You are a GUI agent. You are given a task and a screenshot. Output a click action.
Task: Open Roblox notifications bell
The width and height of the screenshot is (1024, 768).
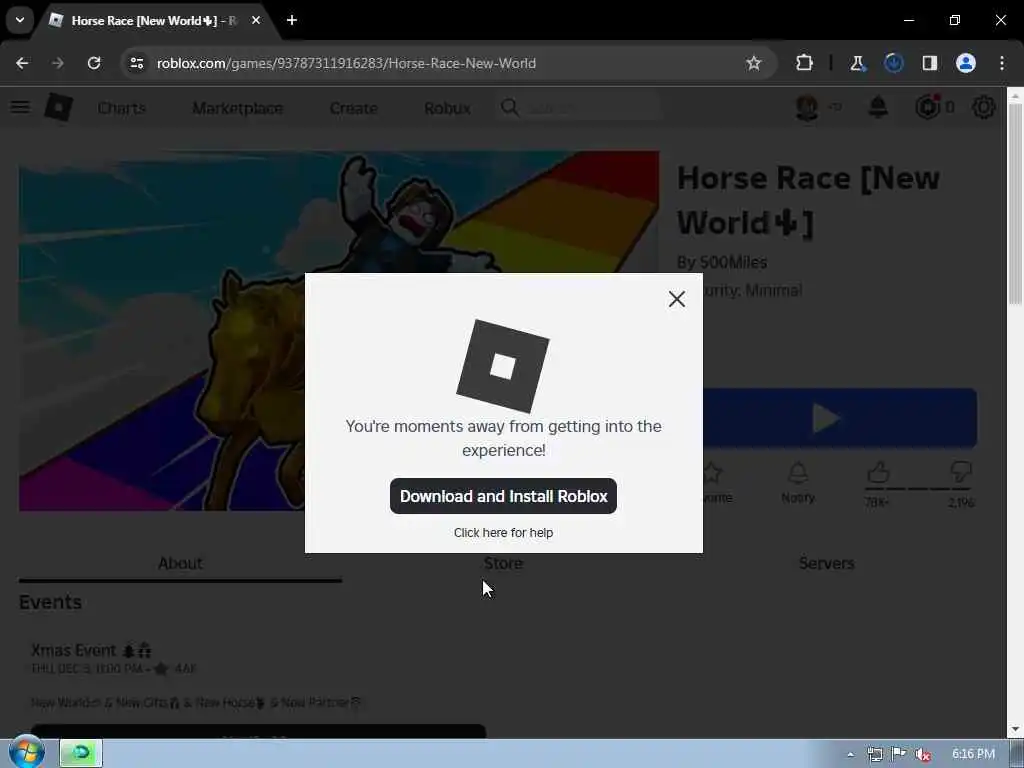(878, 107)
